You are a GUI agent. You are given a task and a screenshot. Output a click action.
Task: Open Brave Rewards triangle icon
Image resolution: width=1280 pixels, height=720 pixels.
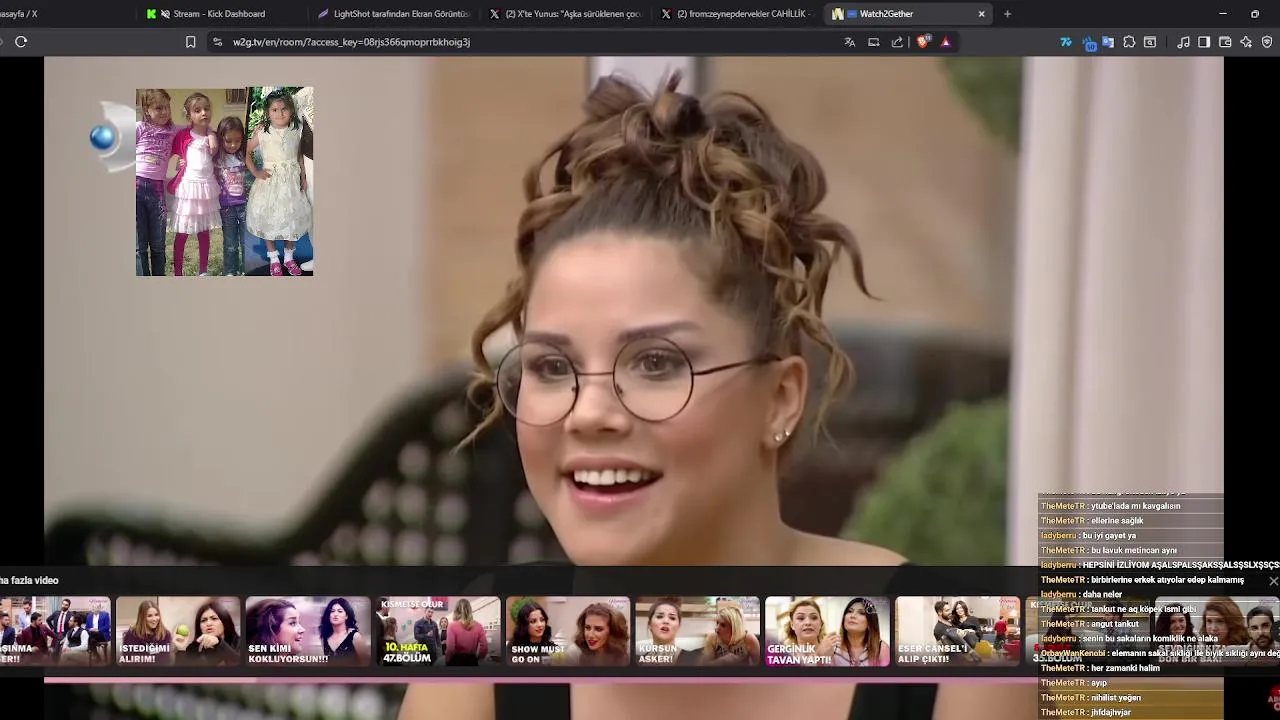click(946, 42)
